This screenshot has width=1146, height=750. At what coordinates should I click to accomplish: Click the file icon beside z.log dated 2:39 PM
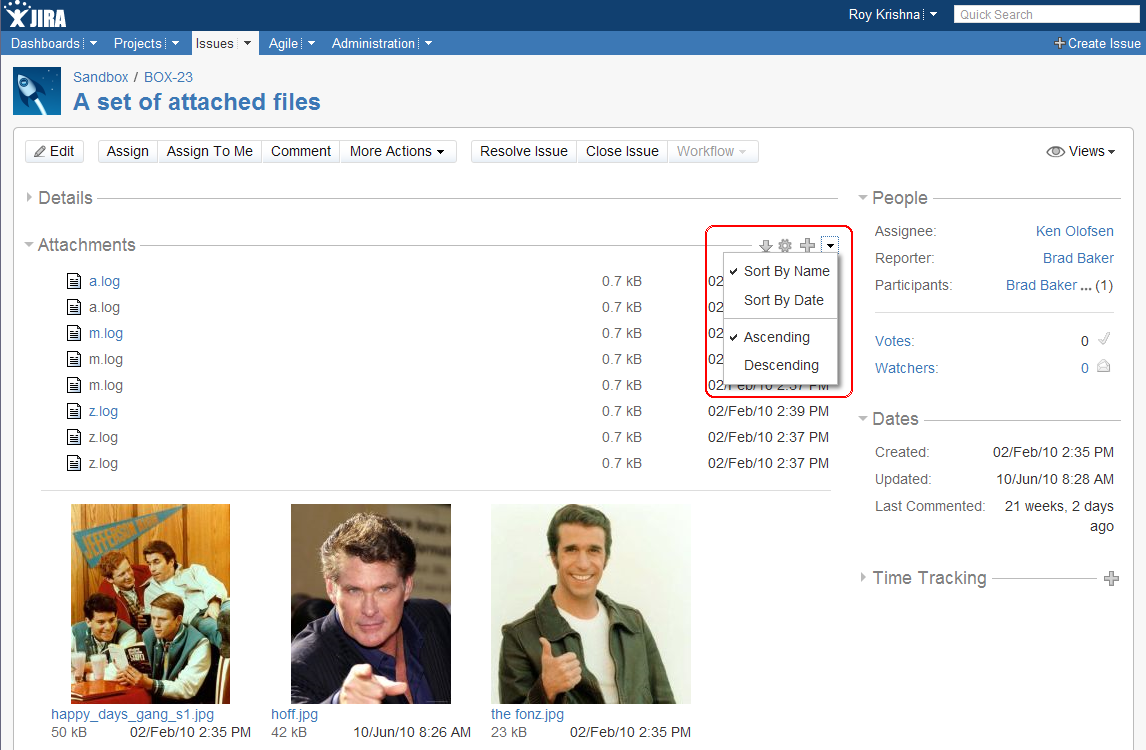click(74, 411)
